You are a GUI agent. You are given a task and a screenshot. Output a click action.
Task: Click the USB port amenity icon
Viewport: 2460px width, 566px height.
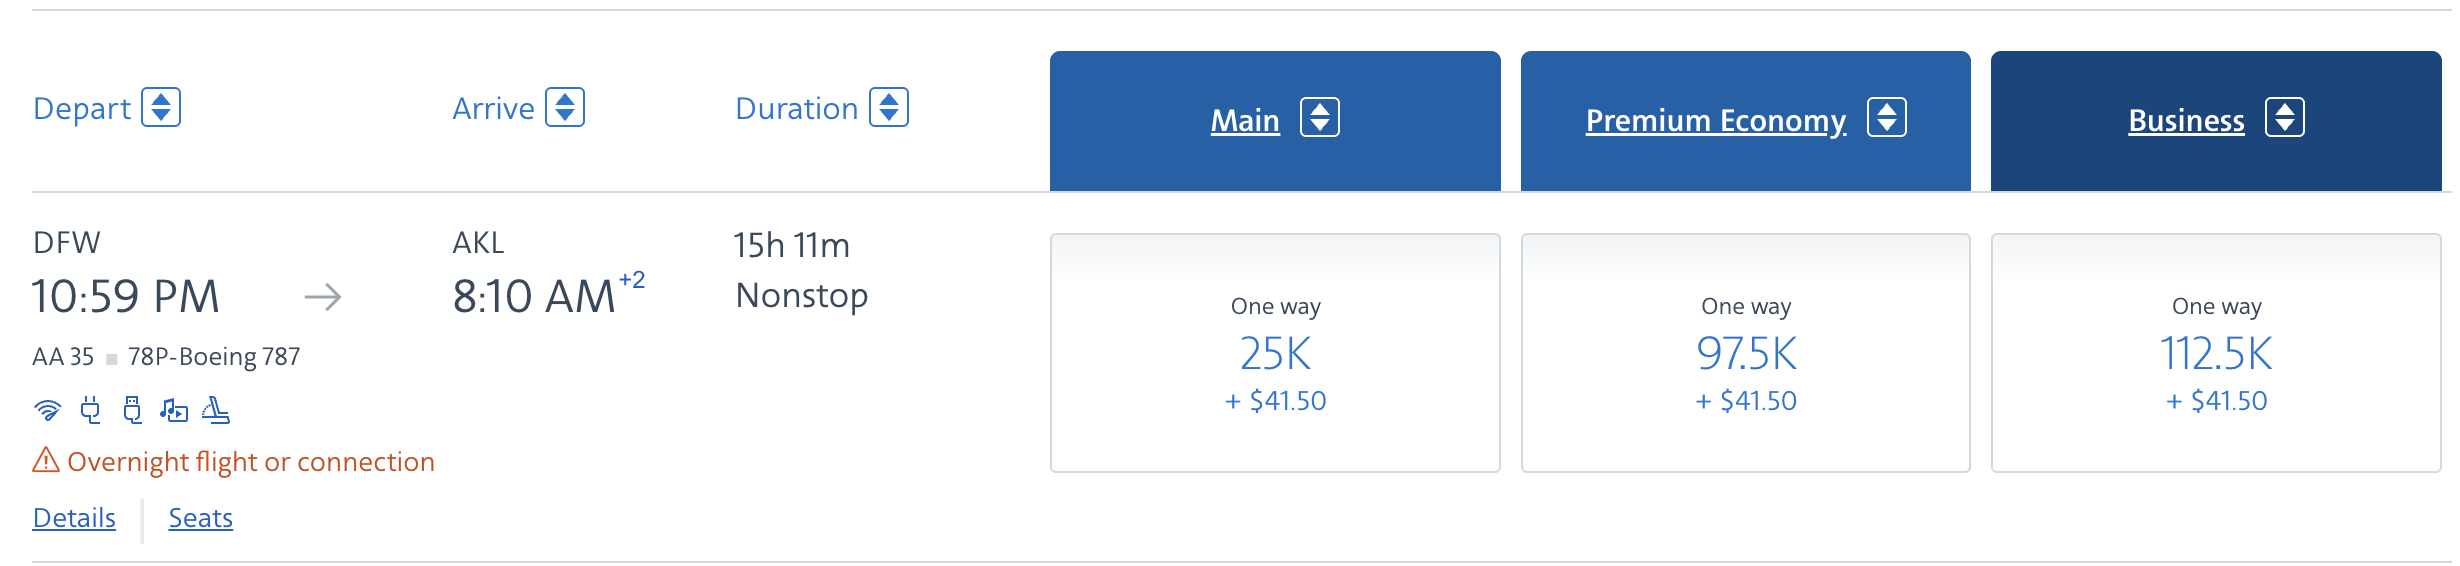point(132,410)
